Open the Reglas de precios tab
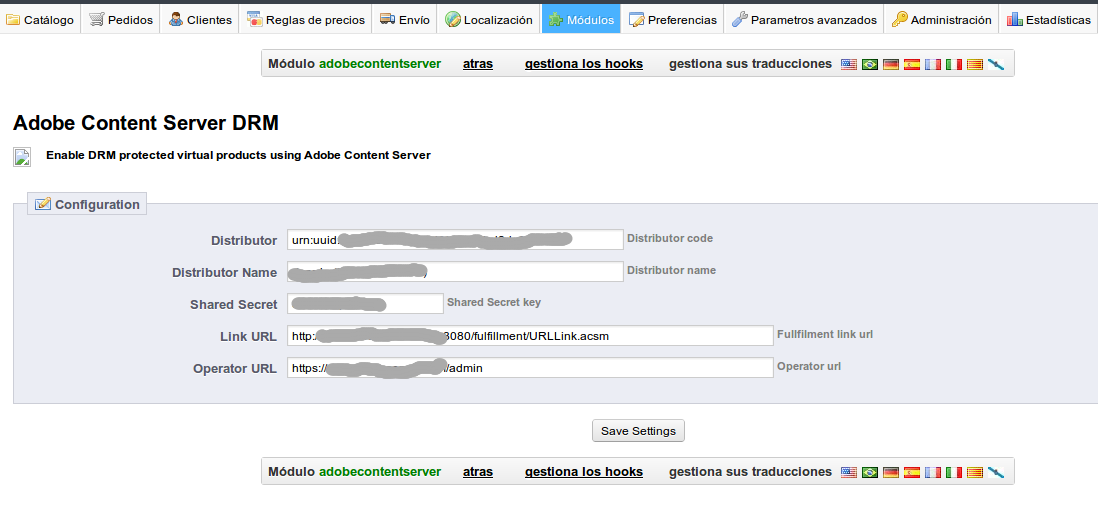This screenshot has height=507, width=1098. tap(305, 20)
